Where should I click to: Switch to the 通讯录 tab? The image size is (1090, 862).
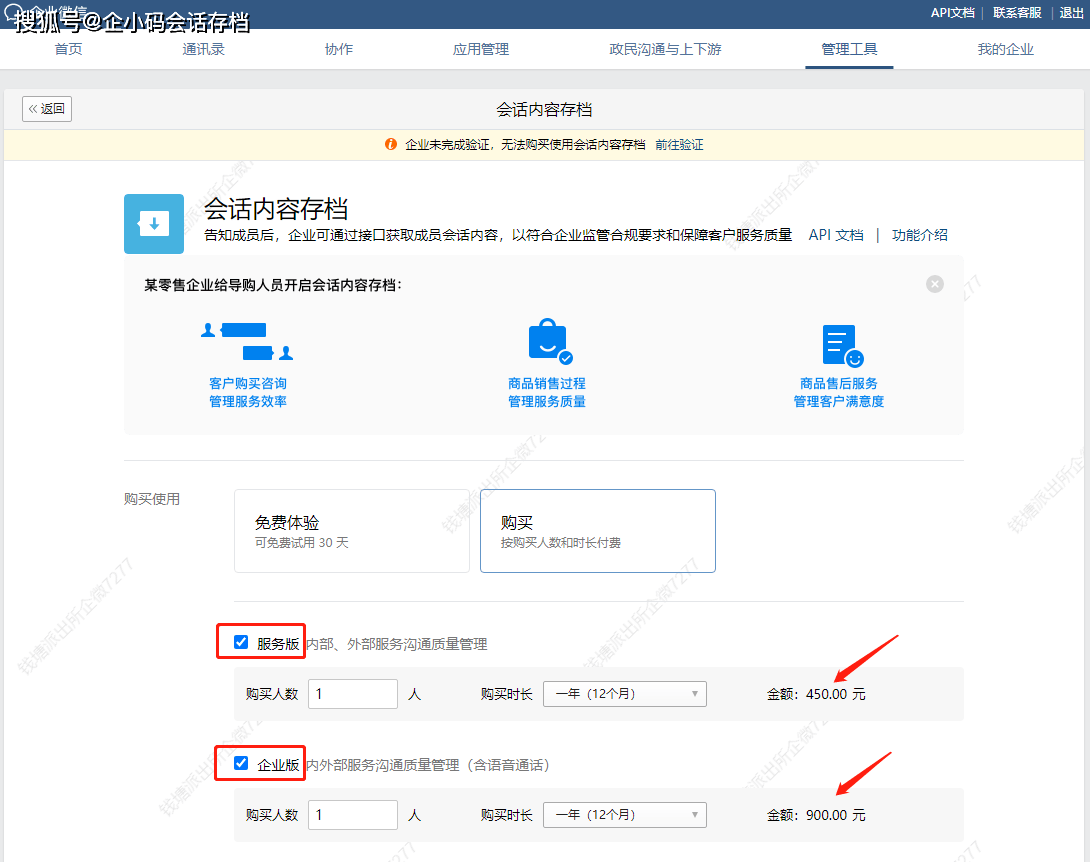point(204,50)
